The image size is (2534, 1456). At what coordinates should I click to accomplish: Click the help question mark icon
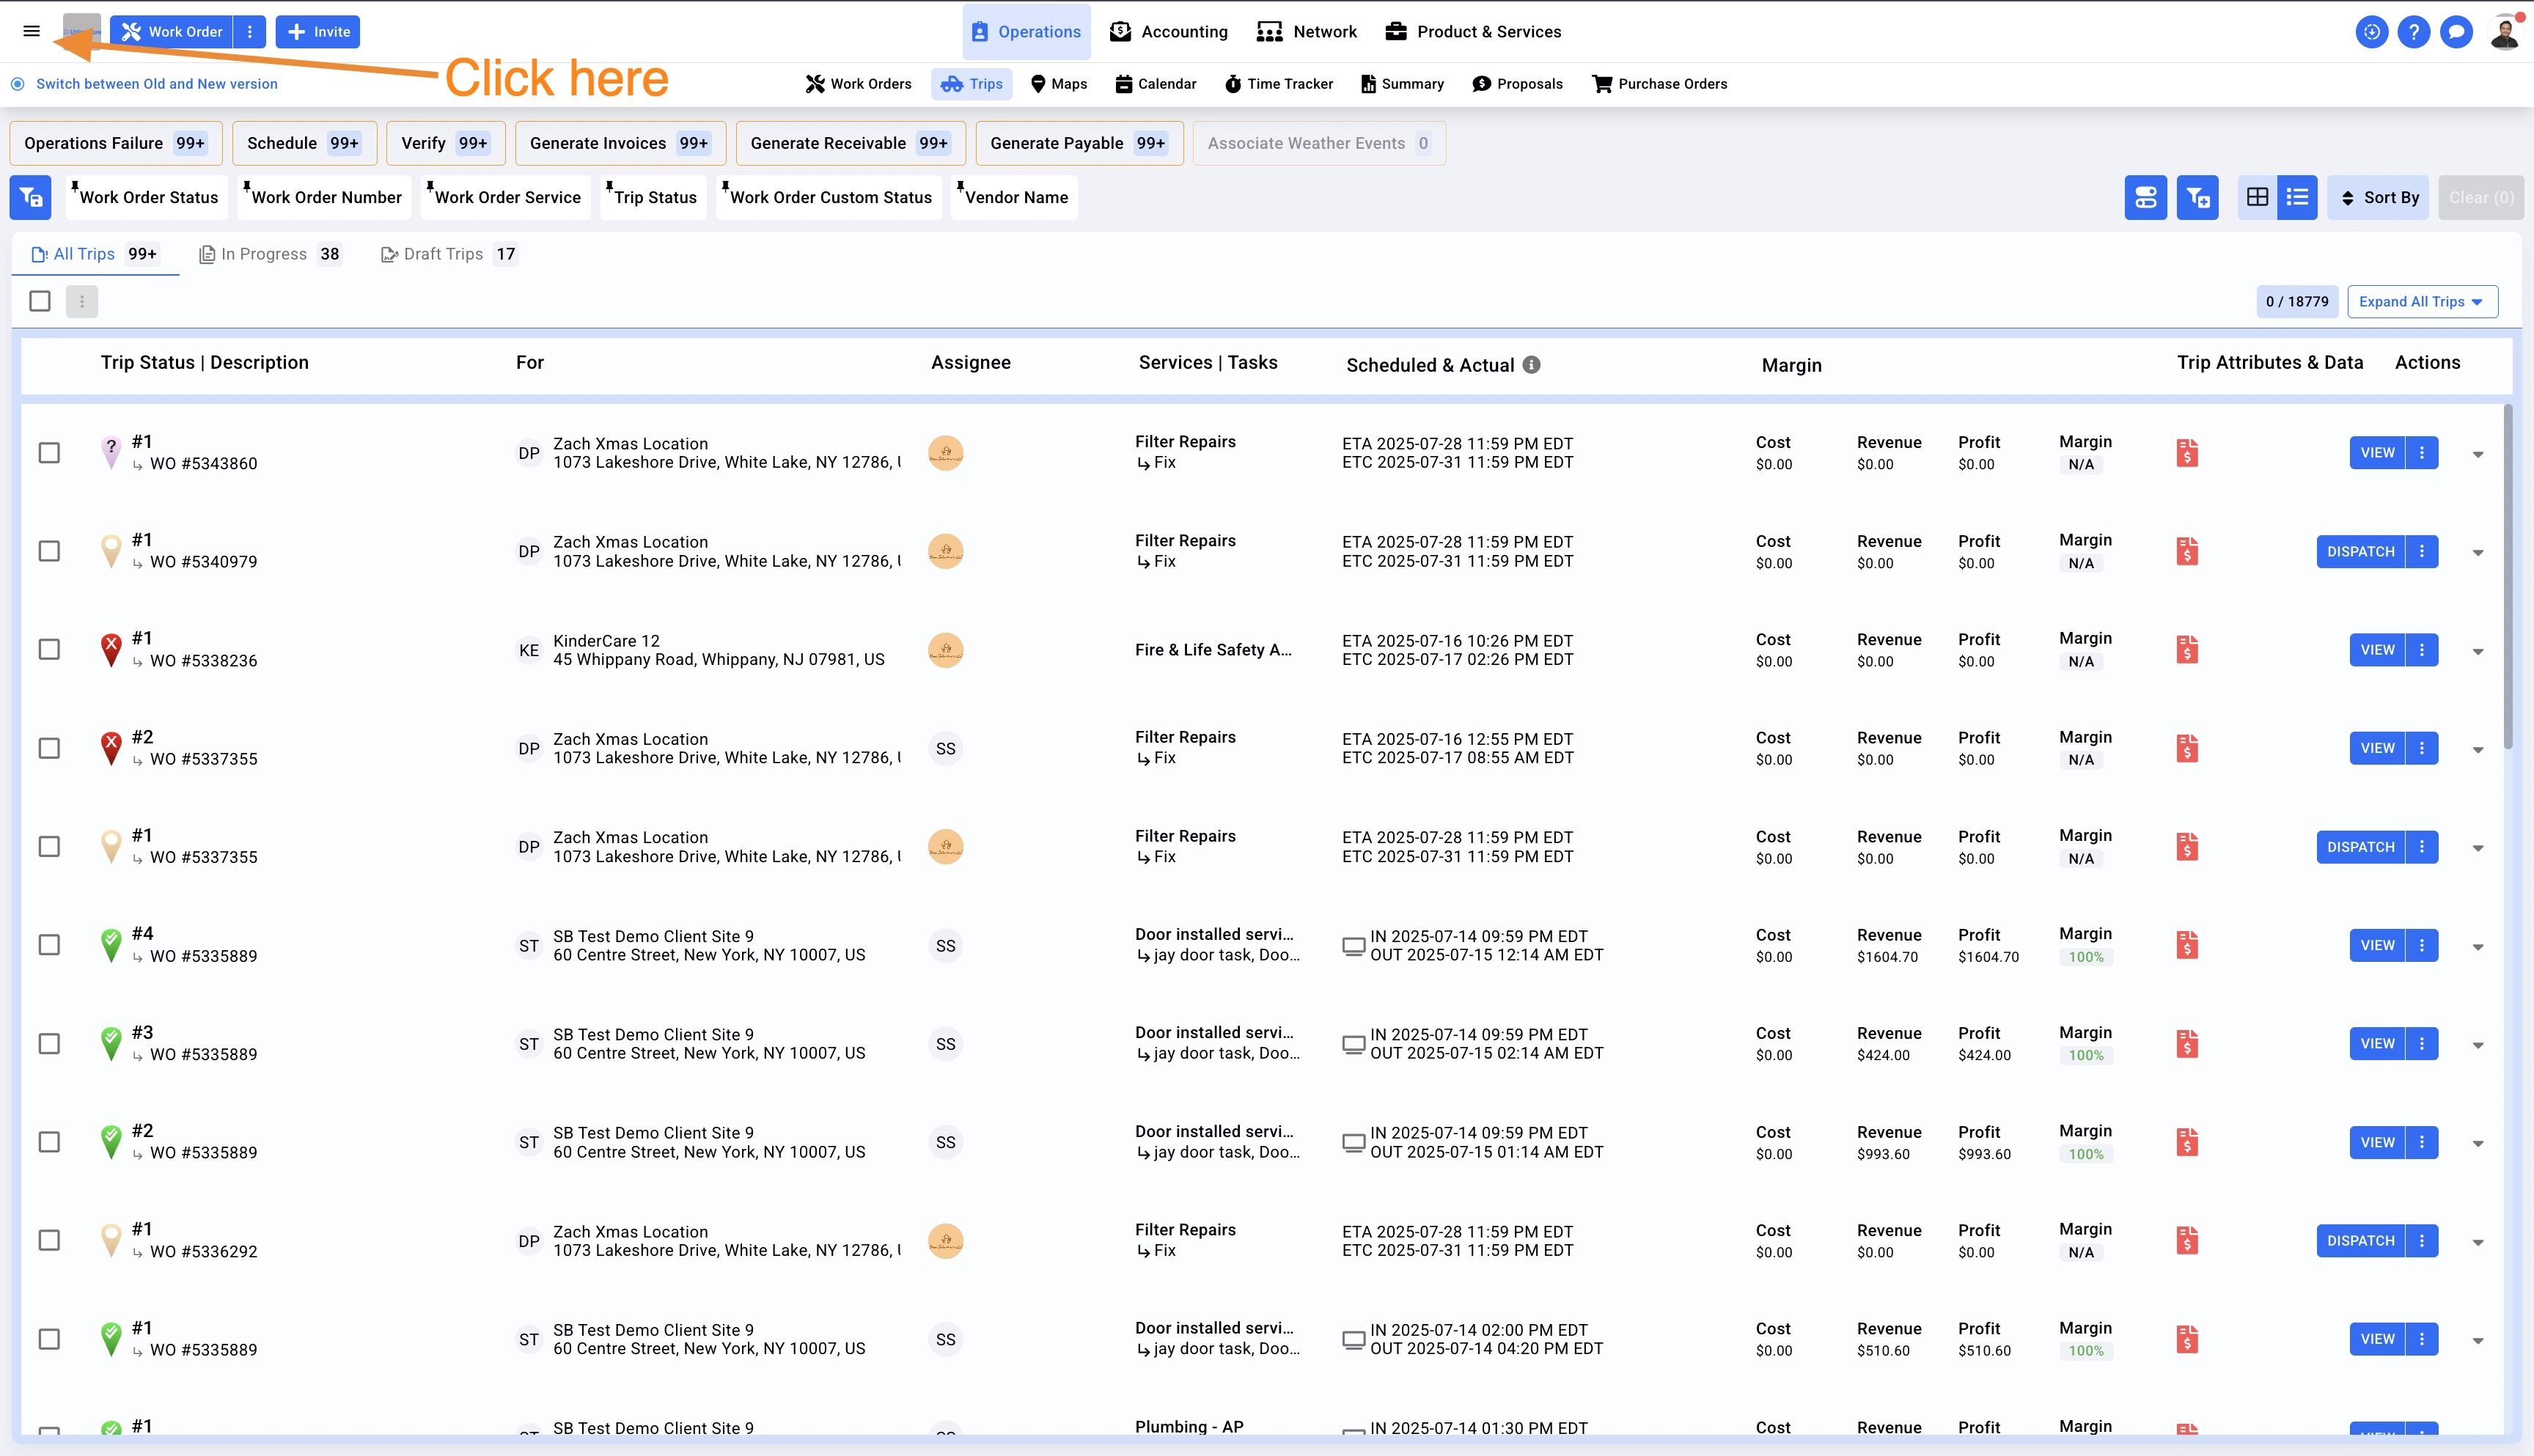click(x=2413, y=32)
